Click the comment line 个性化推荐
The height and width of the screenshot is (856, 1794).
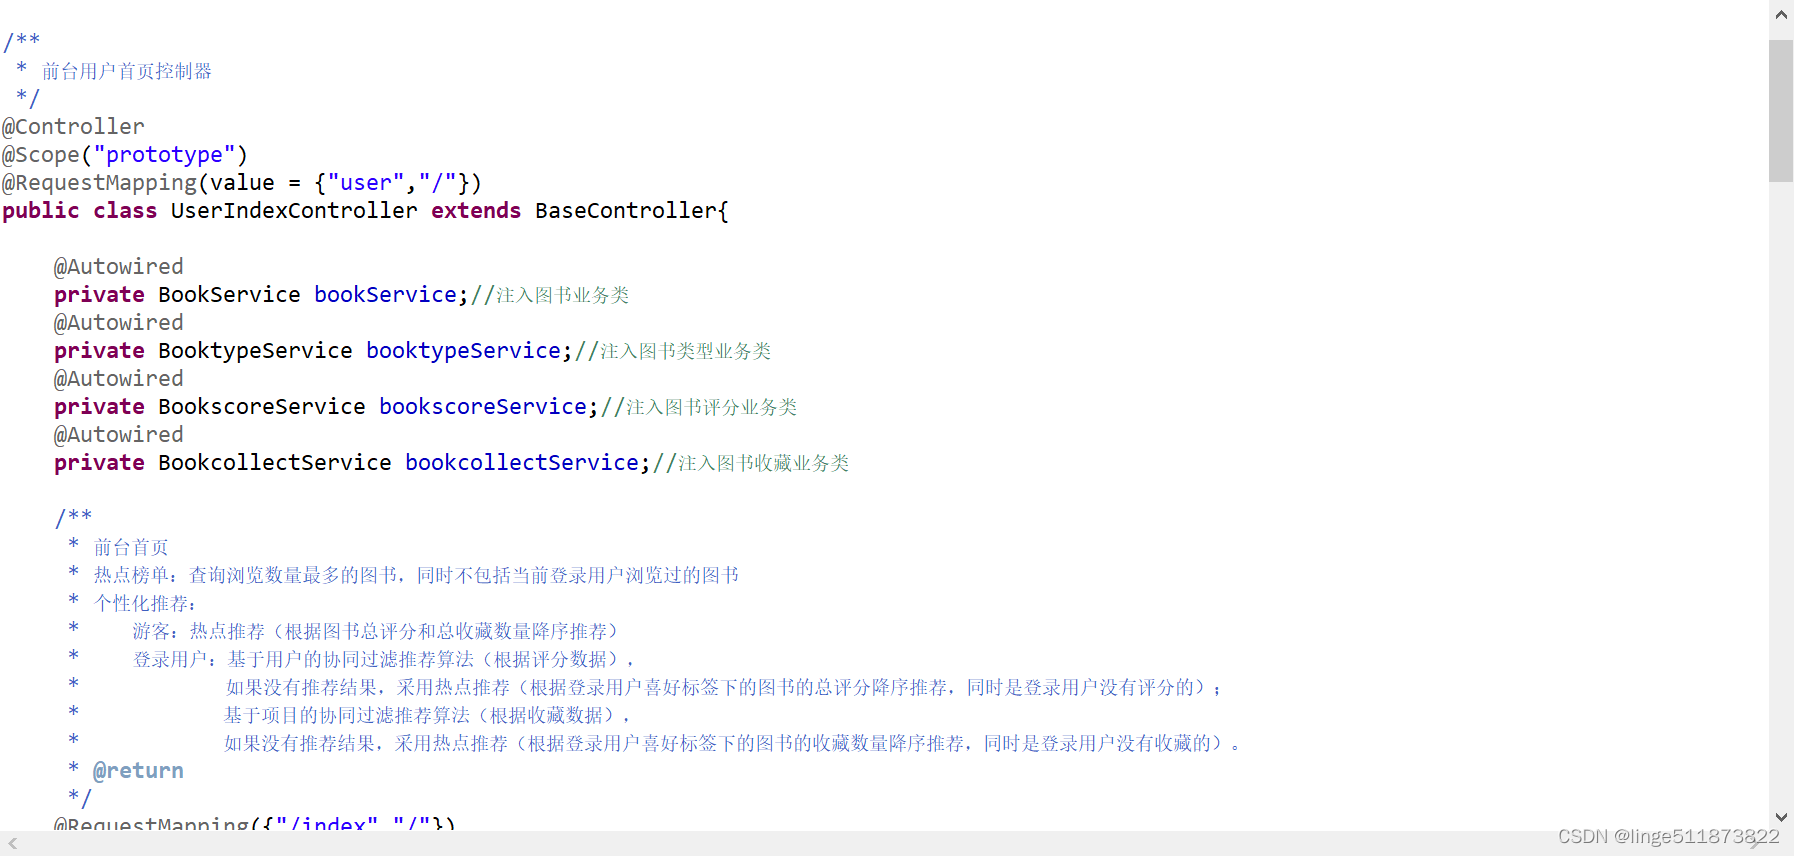[145, 603]
